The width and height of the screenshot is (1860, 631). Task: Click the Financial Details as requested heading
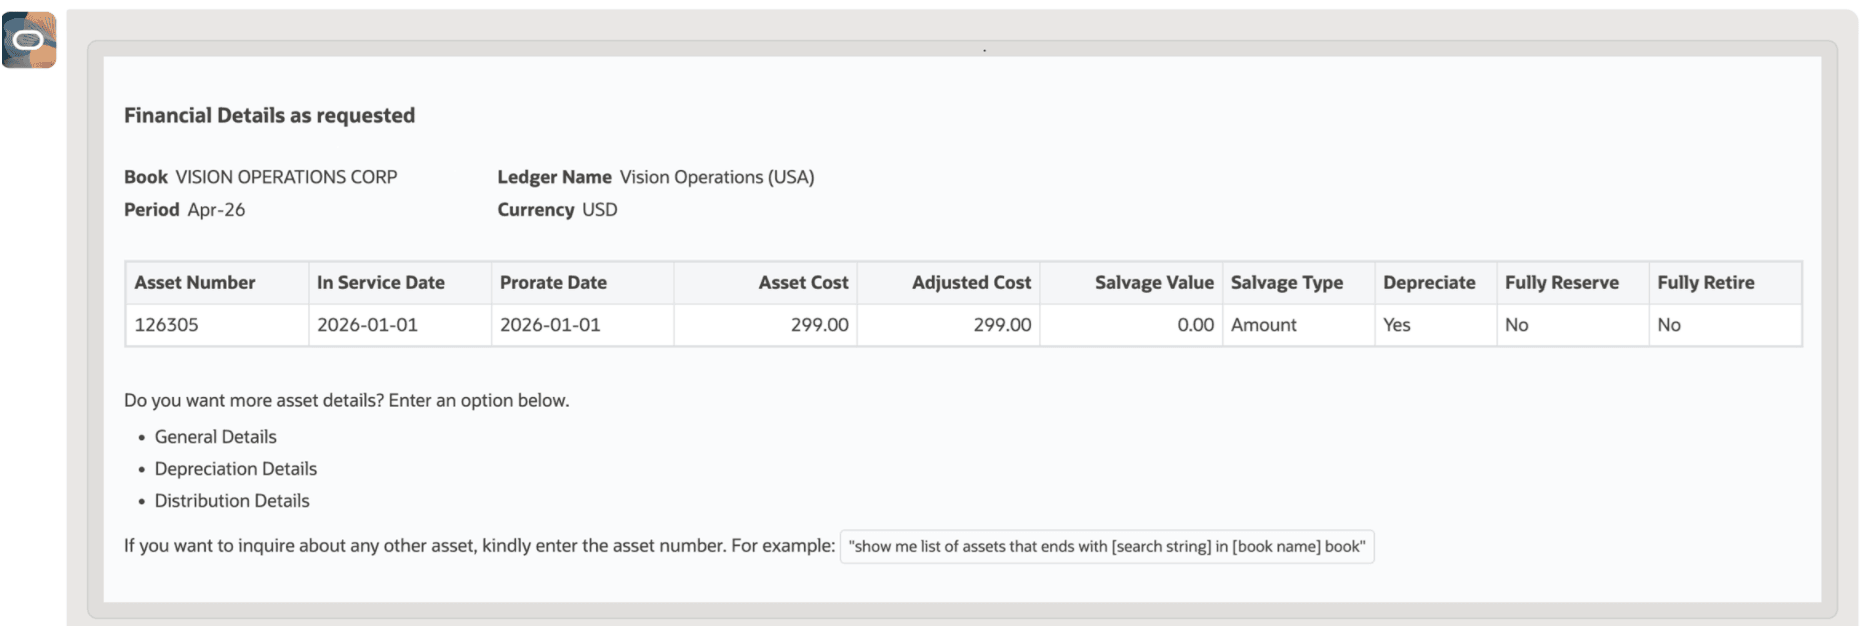click(269, 116)
